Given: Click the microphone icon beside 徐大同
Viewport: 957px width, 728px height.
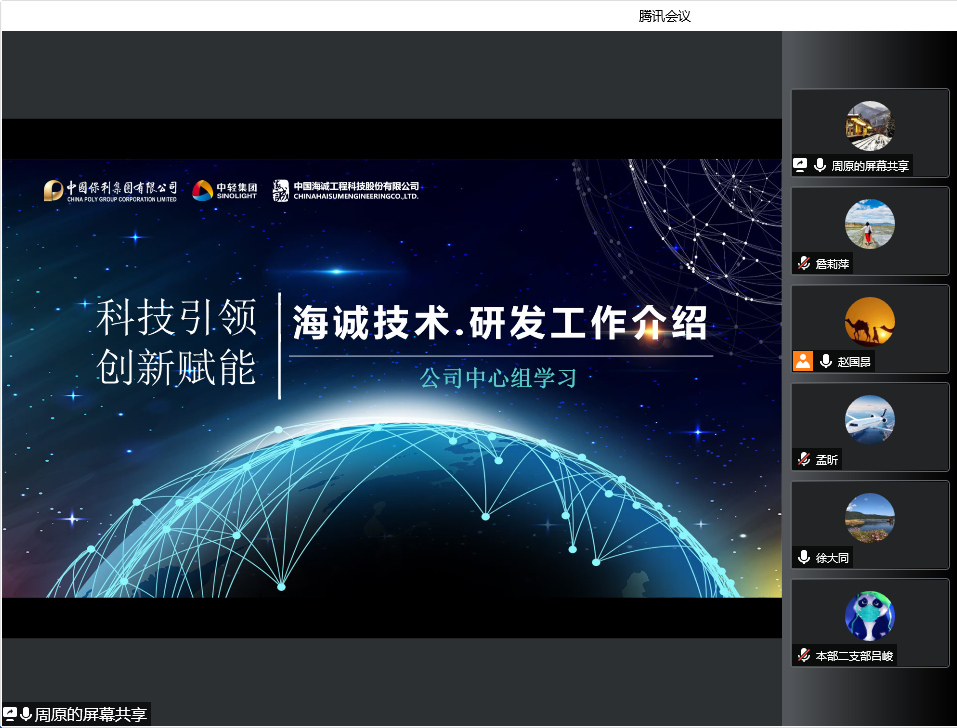Looking at the screenshot, I should pyautogui.click(x=804, y=558).
